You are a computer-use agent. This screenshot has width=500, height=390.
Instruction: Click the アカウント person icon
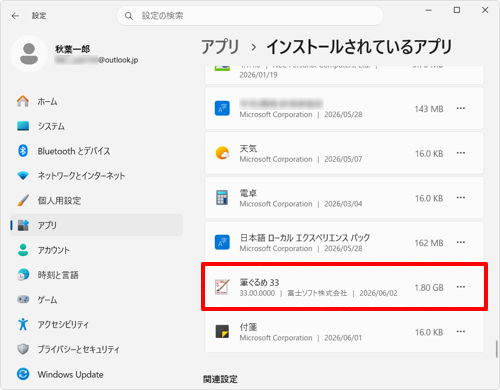(23, 250)
